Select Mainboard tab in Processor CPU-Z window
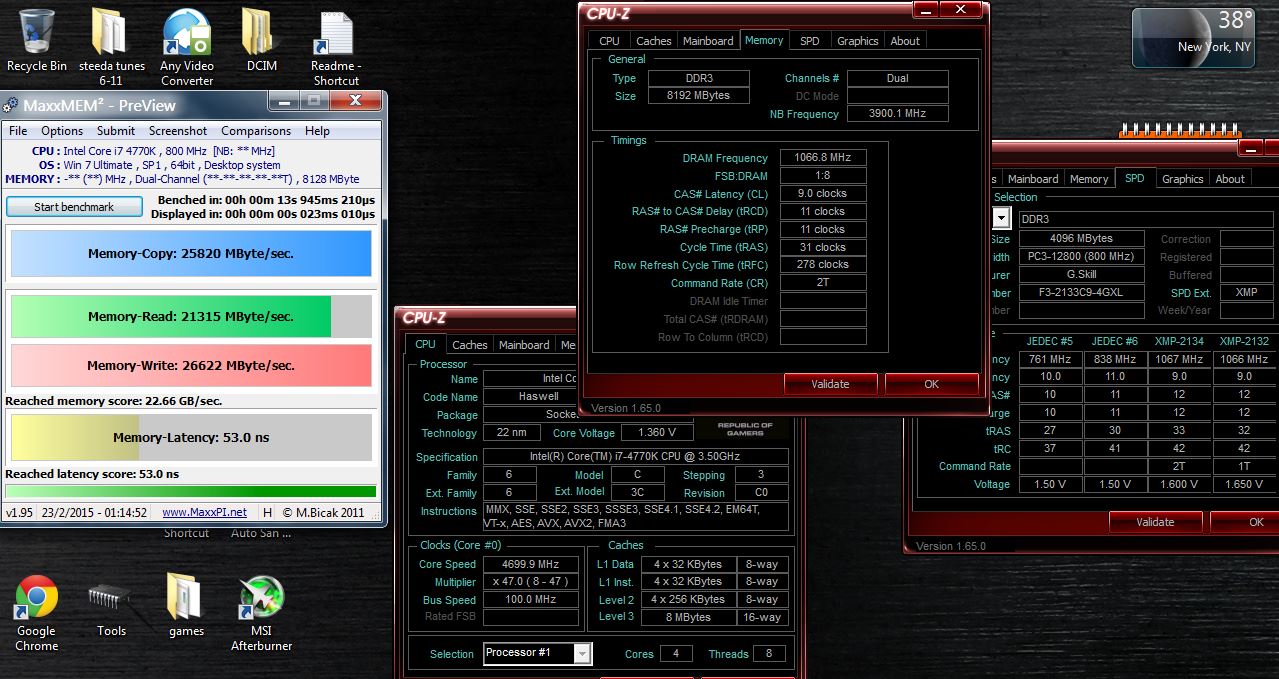 pyautogui.click(x=524, y=345)
